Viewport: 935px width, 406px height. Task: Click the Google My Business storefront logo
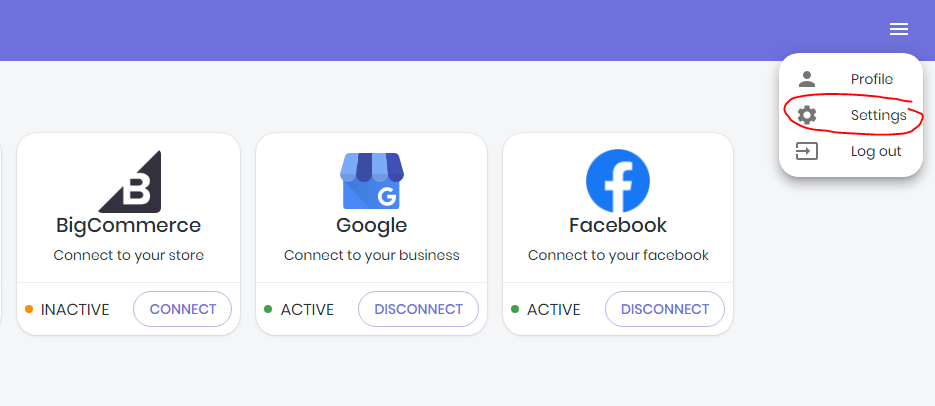click(371, 181)
